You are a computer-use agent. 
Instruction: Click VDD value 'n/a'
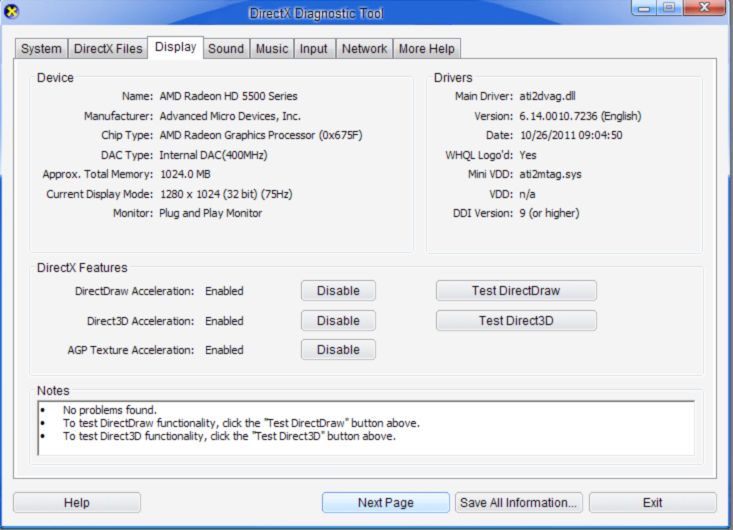pyautogui.click(x=527, y=194)
